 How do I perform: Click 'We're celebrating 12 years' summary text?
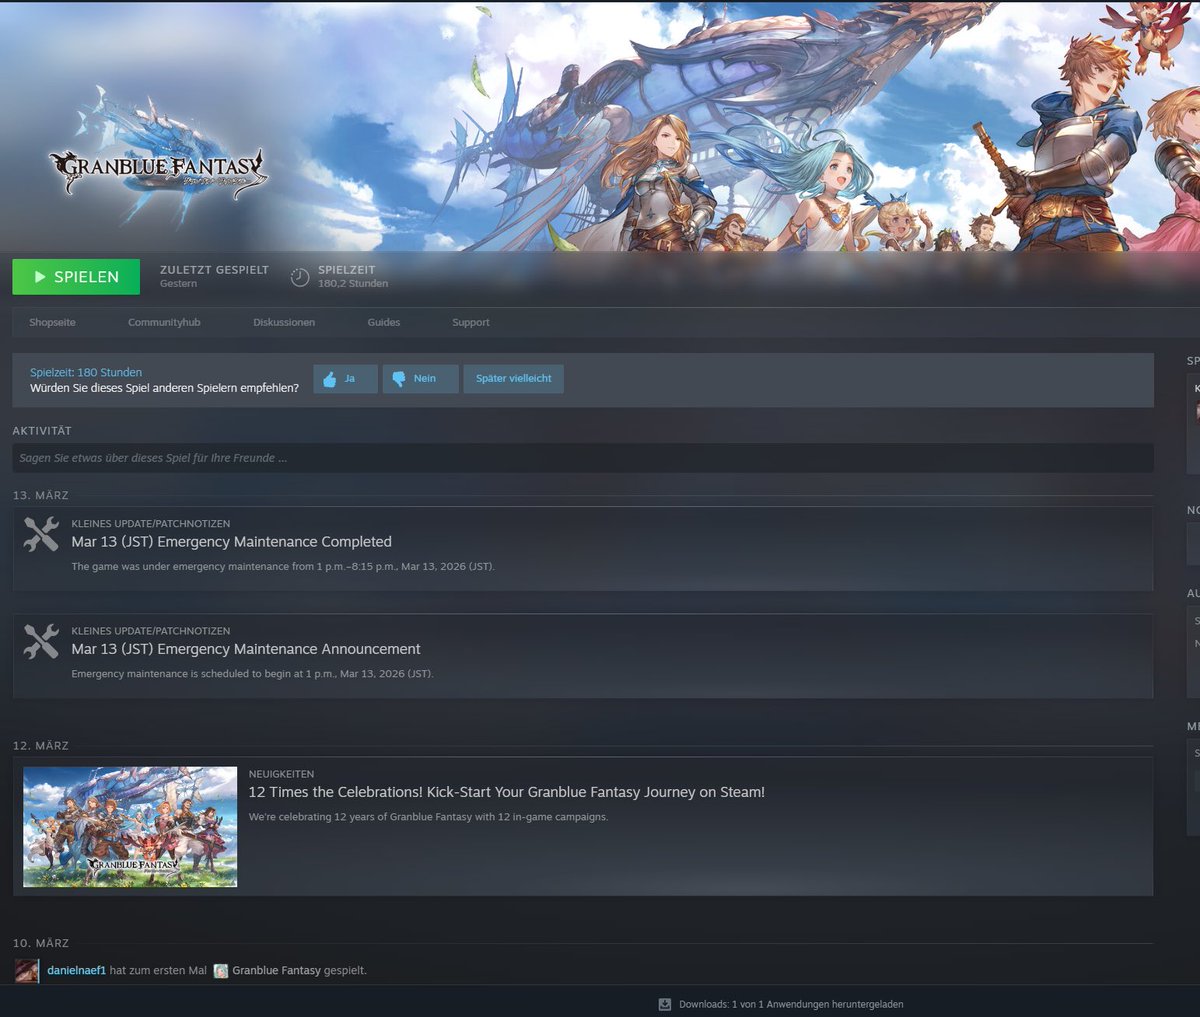428,817
